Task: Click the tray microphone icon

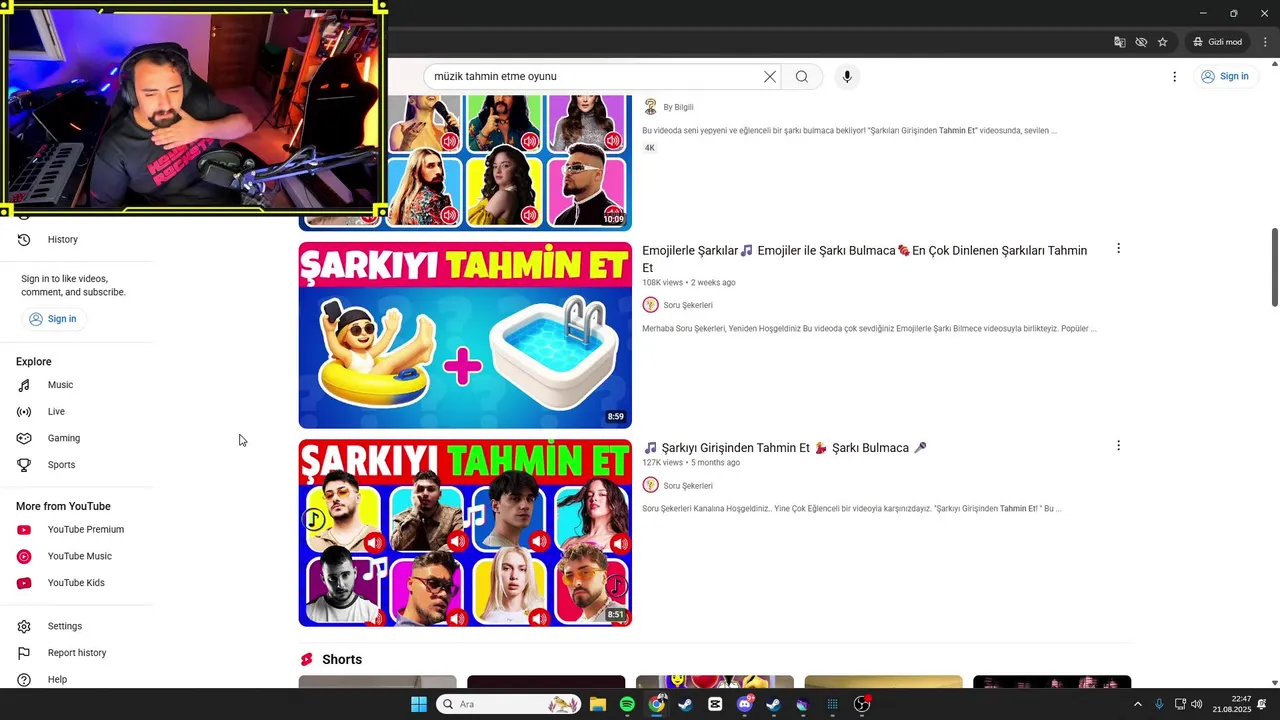Action: (x=1159, y=704)
